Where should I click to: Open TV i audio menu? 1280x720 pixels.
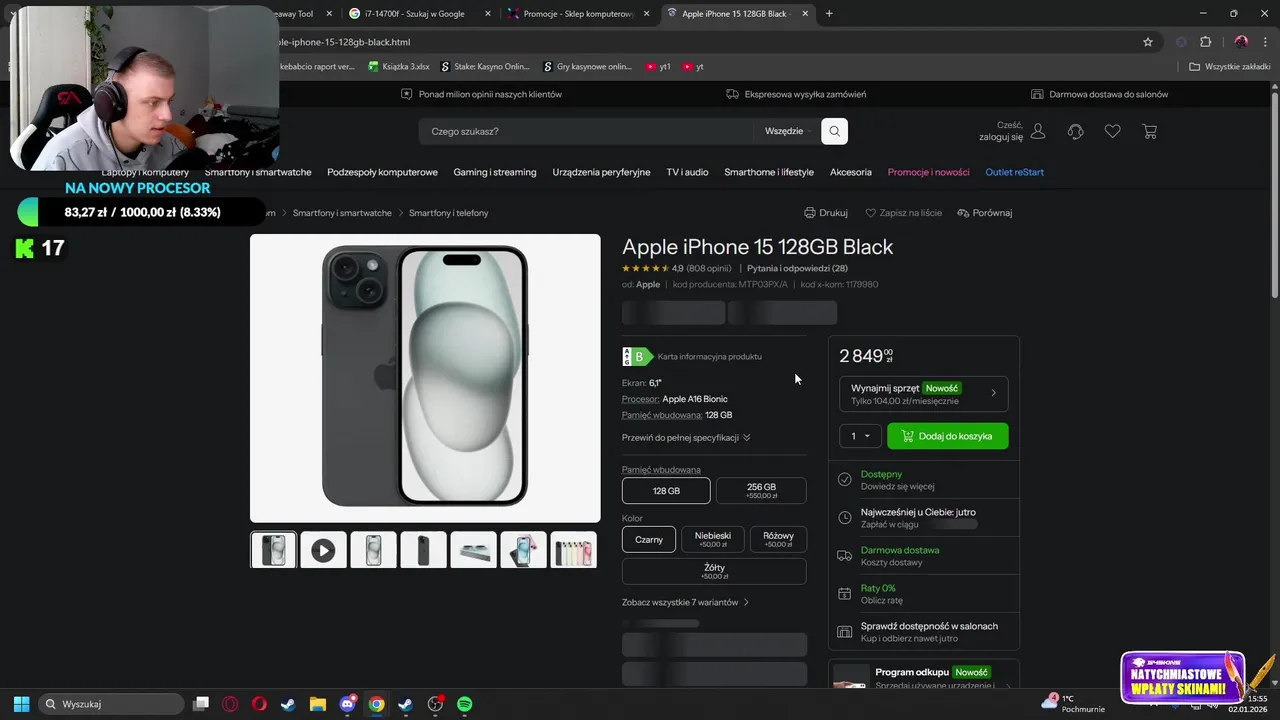pos(687,172)
